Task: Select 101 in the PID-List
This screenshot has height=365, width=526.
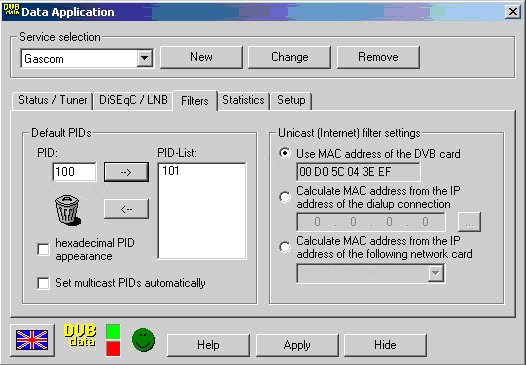Action: pos(171,171)
